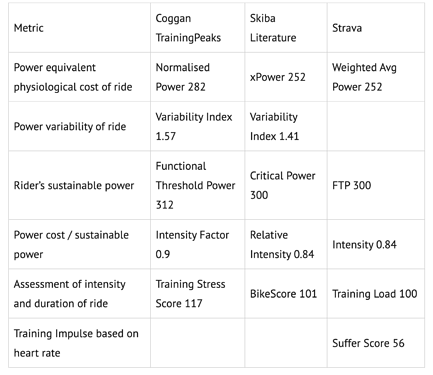Click the Metric column header cell
Image resolution: width=433 pixels, height=375 pixels.
coord(79,28)
